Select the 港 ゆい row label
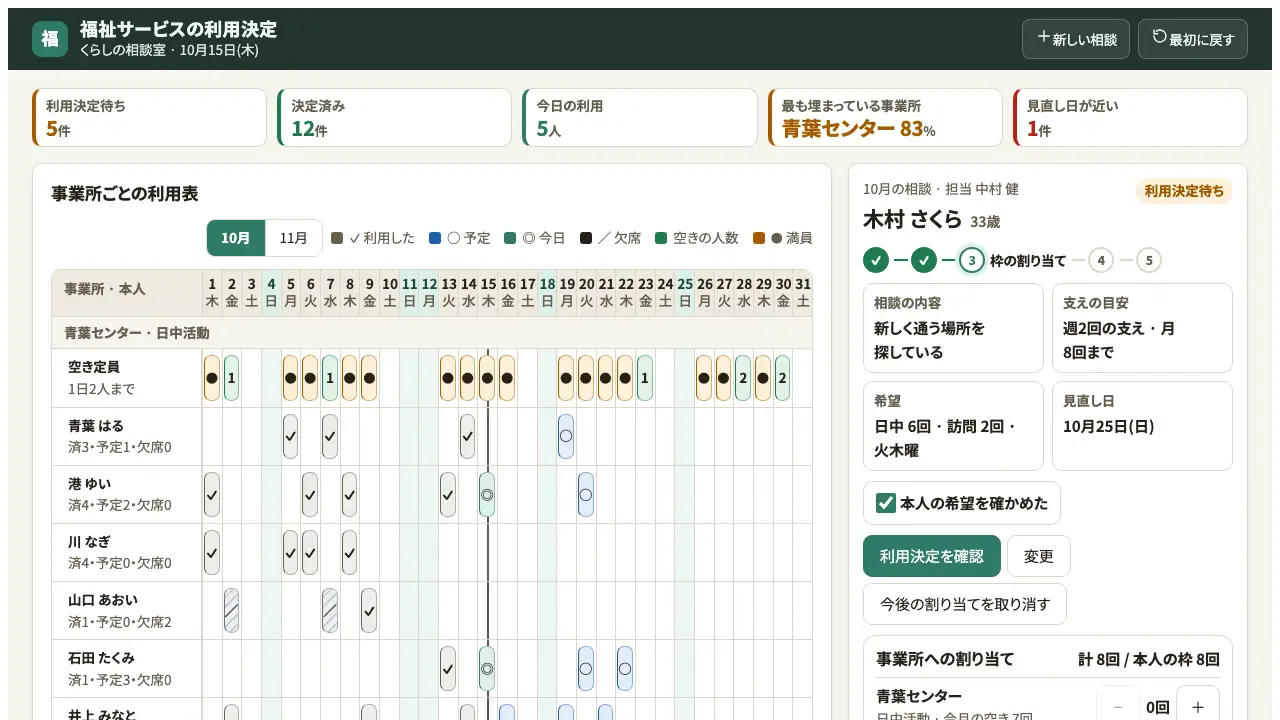Screen dimensions: 1280x720 [127, 494]
